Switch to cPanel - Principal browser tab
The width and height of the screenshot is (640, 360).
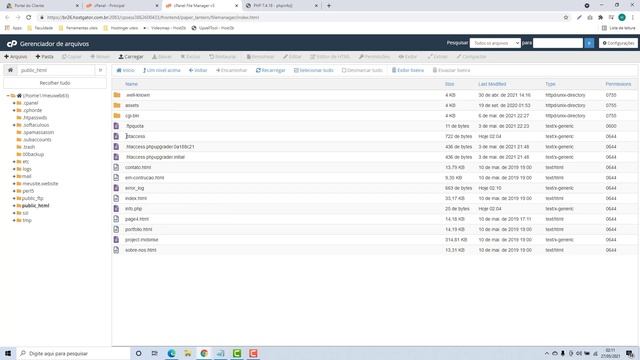[122, 6]
